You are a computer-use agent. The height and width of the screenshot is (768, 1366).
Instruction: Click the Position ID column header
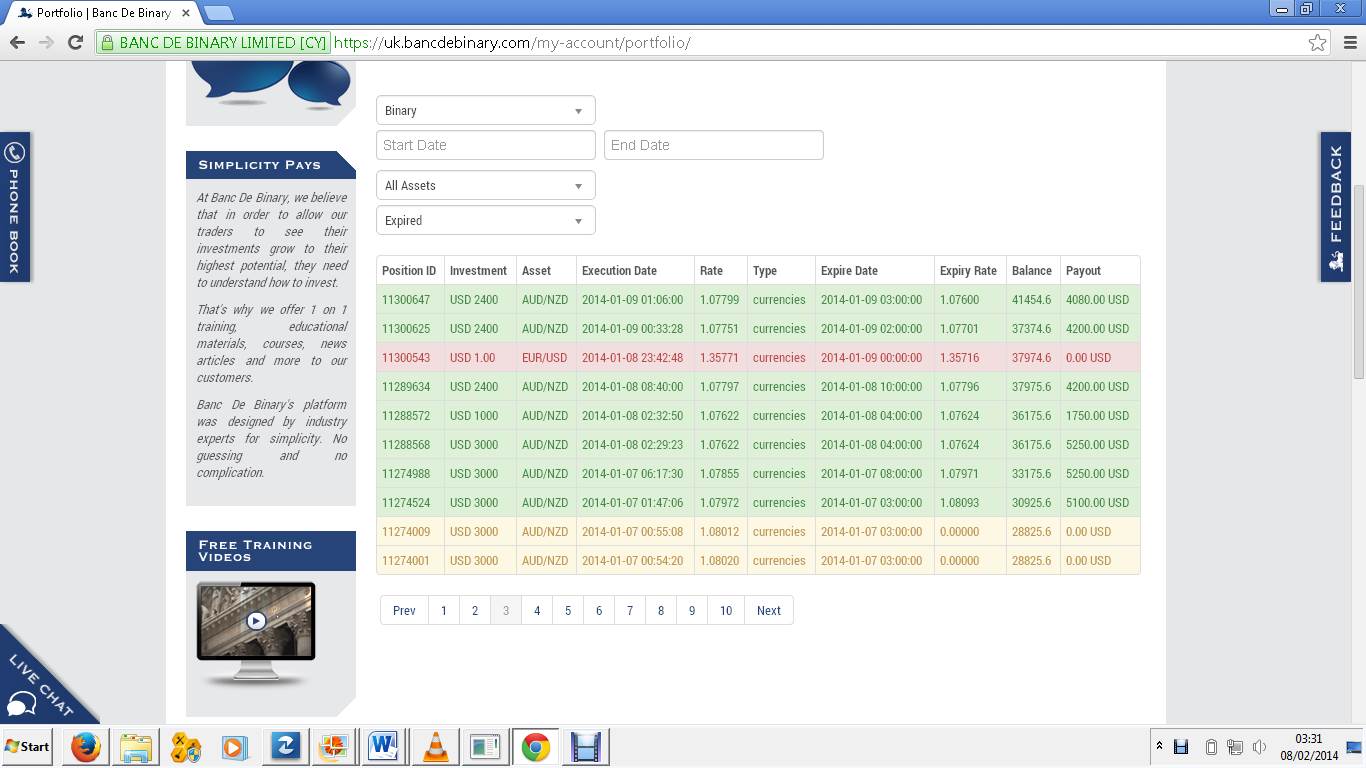[409, 270]
